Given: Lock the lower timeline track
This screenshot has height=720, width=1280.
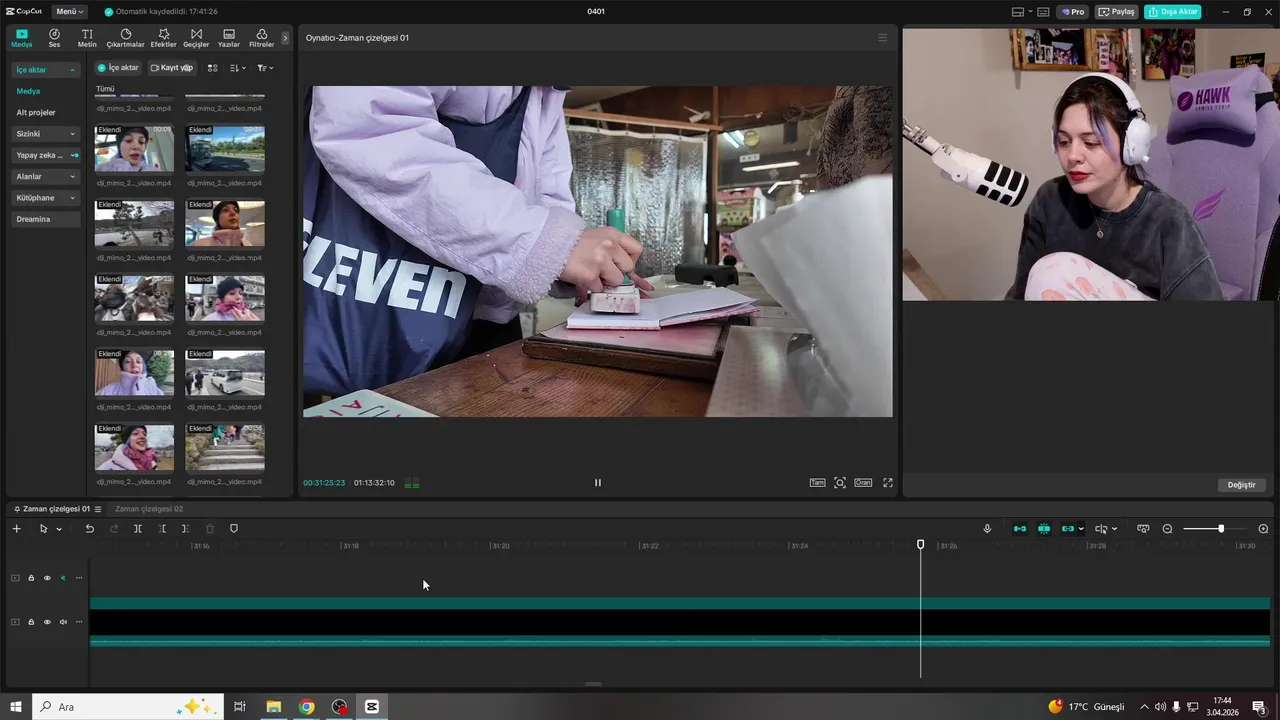Looking at the screenshot, I should point(31,622).
